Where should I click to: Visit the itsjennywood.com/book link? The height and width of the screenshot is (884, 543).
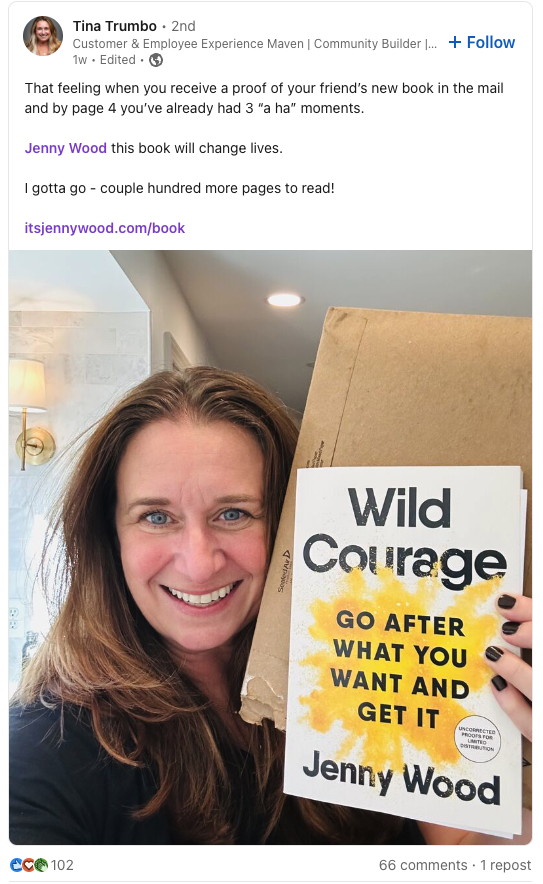(105, 228)
